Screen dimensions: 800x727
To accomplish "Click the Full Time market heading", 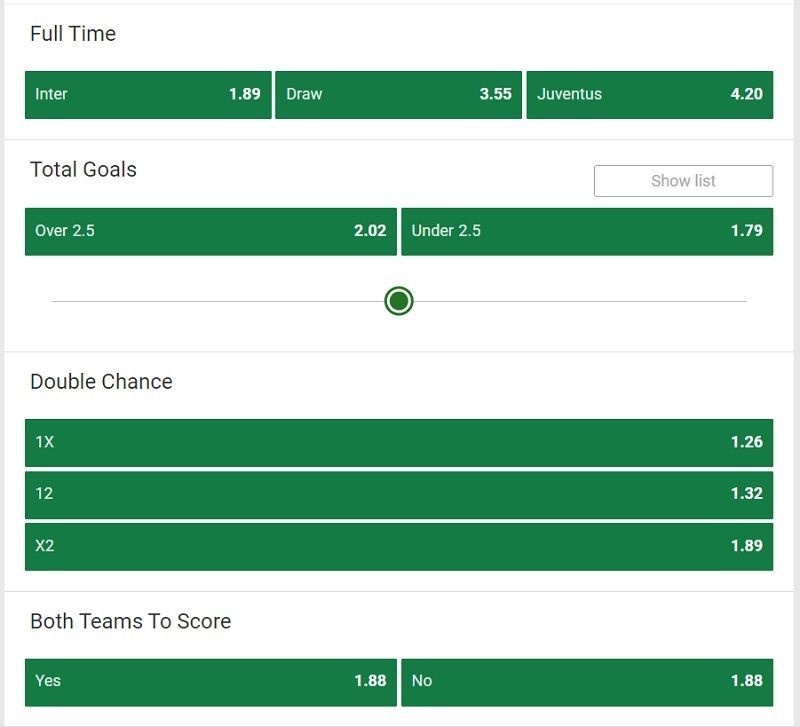I will [x=73, y=34].
